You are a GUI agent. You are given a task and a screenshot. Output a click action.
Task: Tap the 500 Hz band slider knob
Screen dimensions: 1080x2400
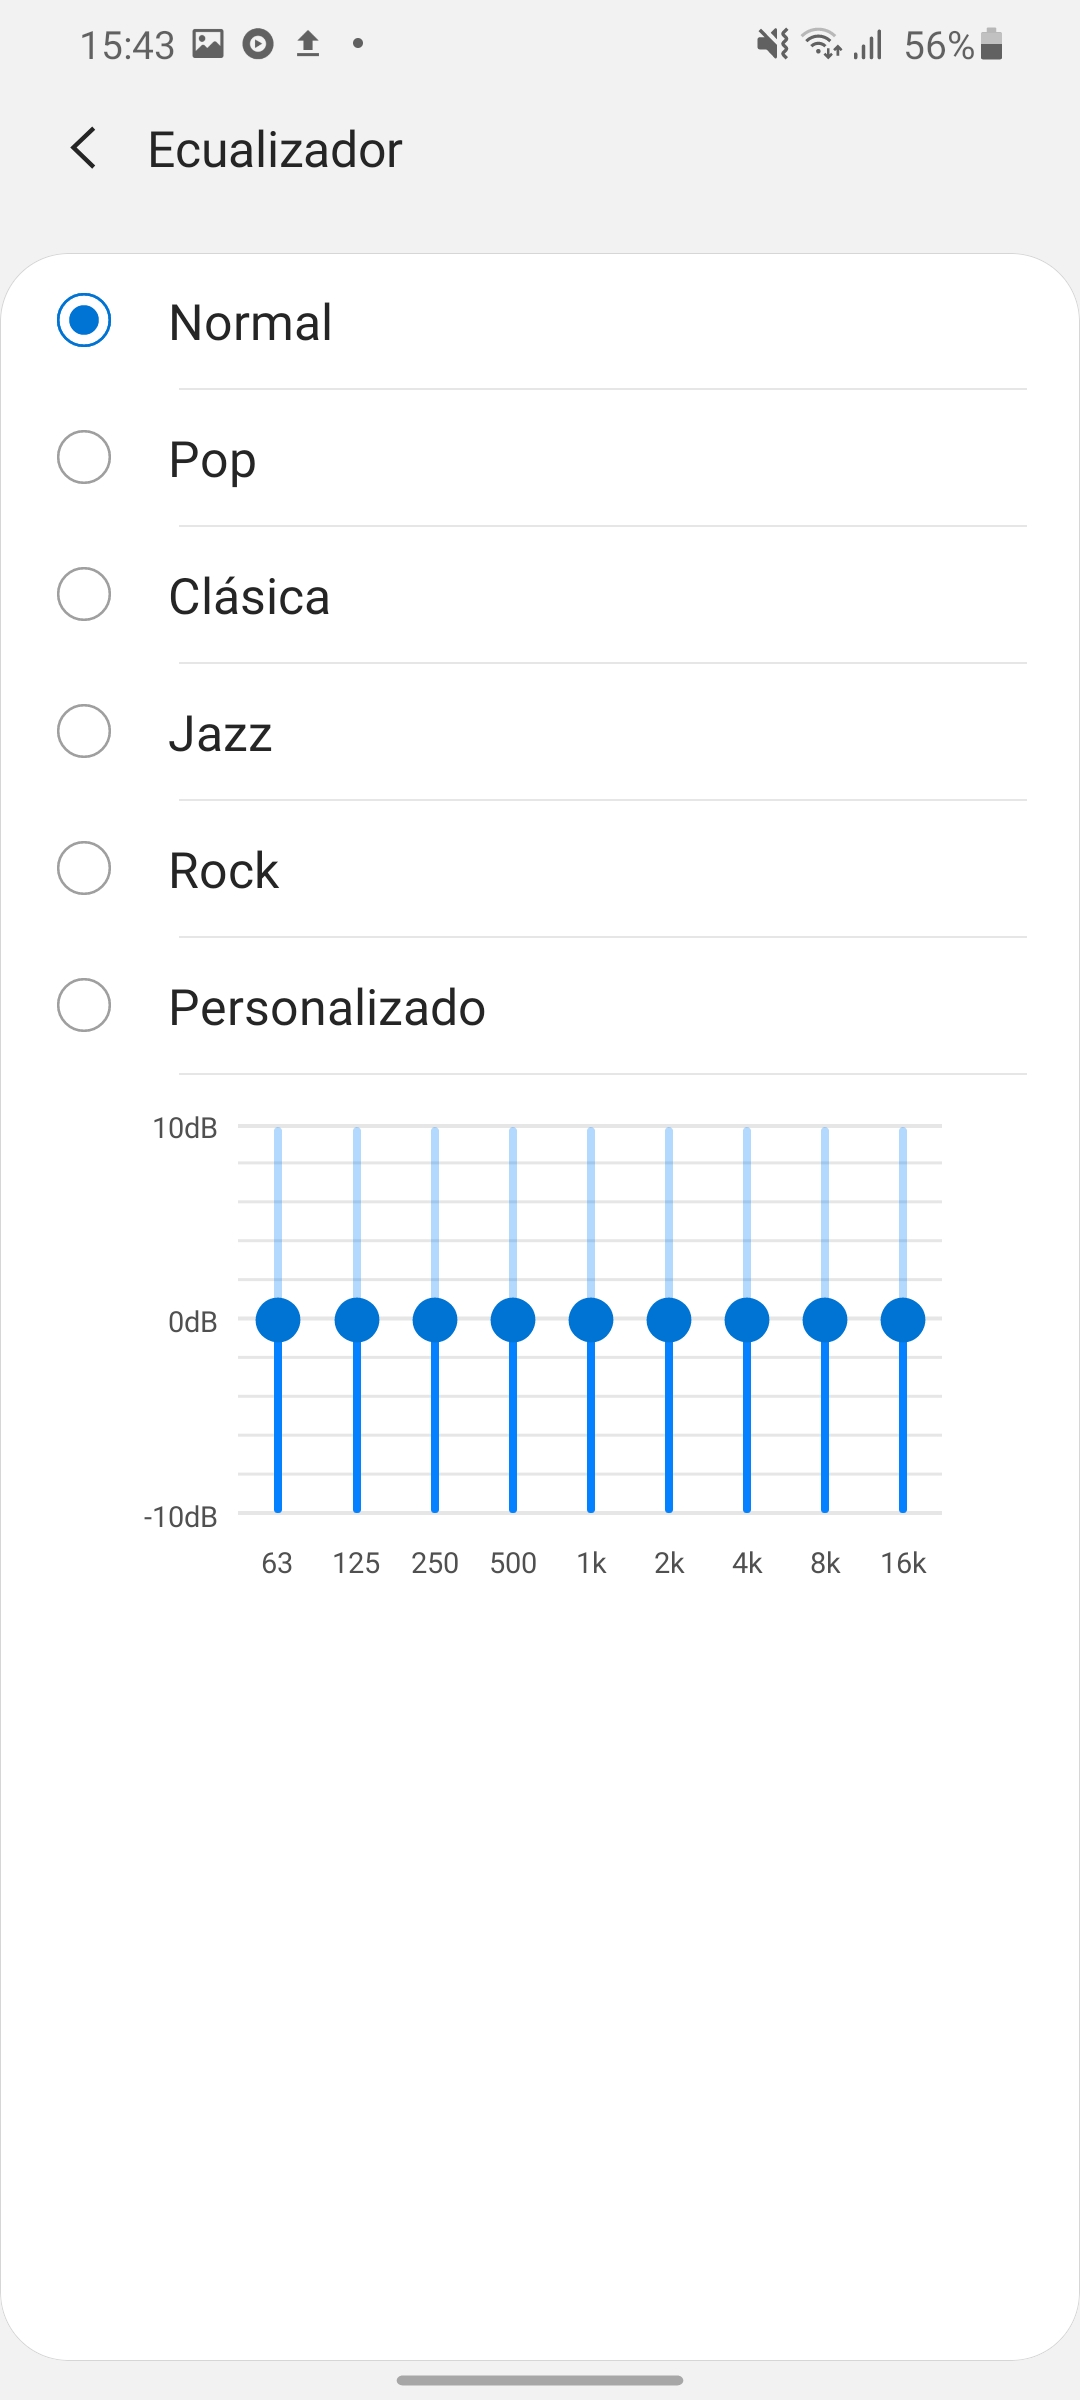(513, 1320)
